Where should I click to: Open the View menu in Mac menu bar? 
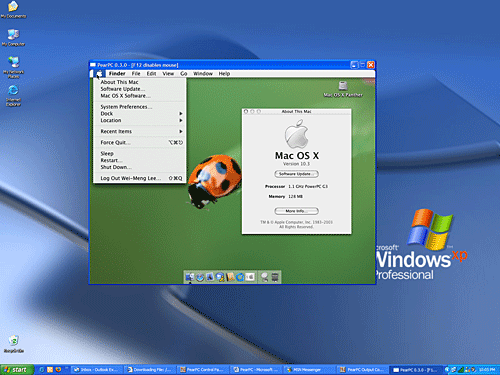[x=168, y=73]
